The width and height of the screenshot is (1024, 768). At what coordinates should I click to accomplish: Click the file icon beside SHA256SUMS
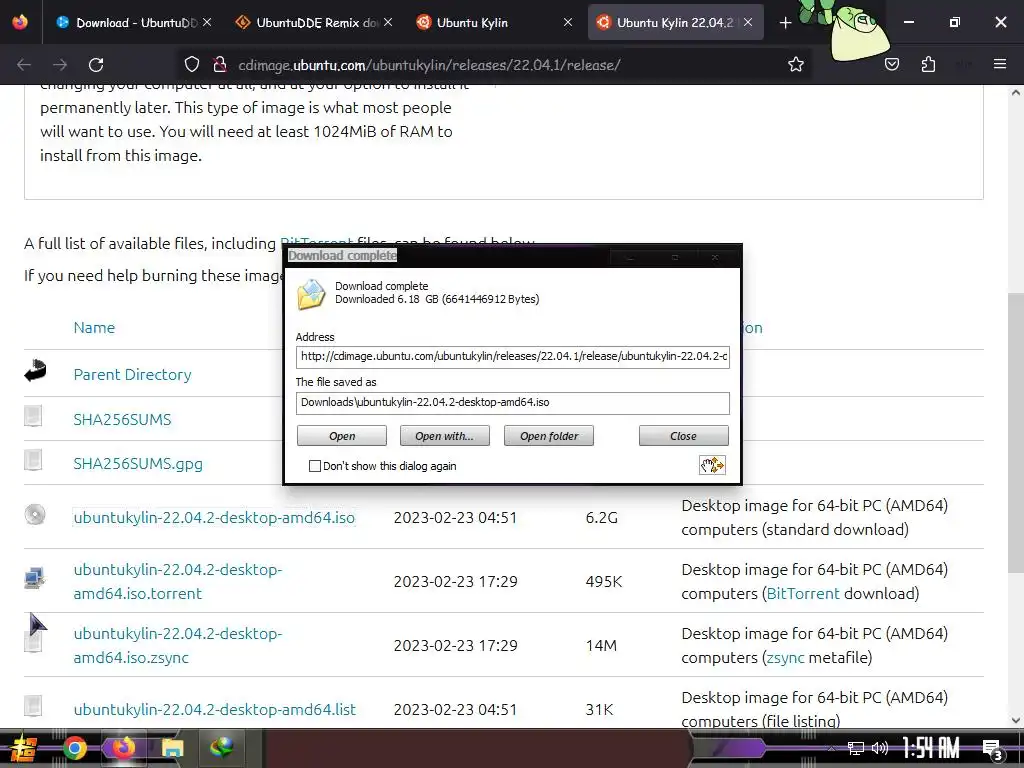coord(33,415)
